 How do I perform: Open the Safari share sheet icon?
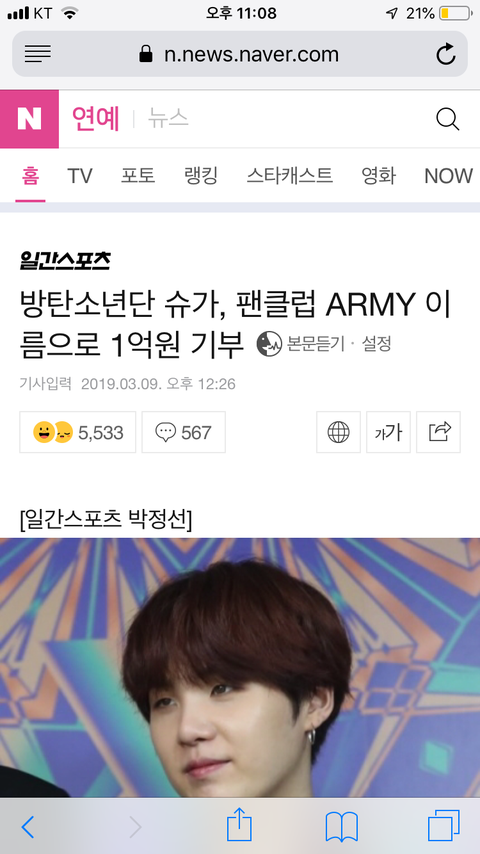239,825
